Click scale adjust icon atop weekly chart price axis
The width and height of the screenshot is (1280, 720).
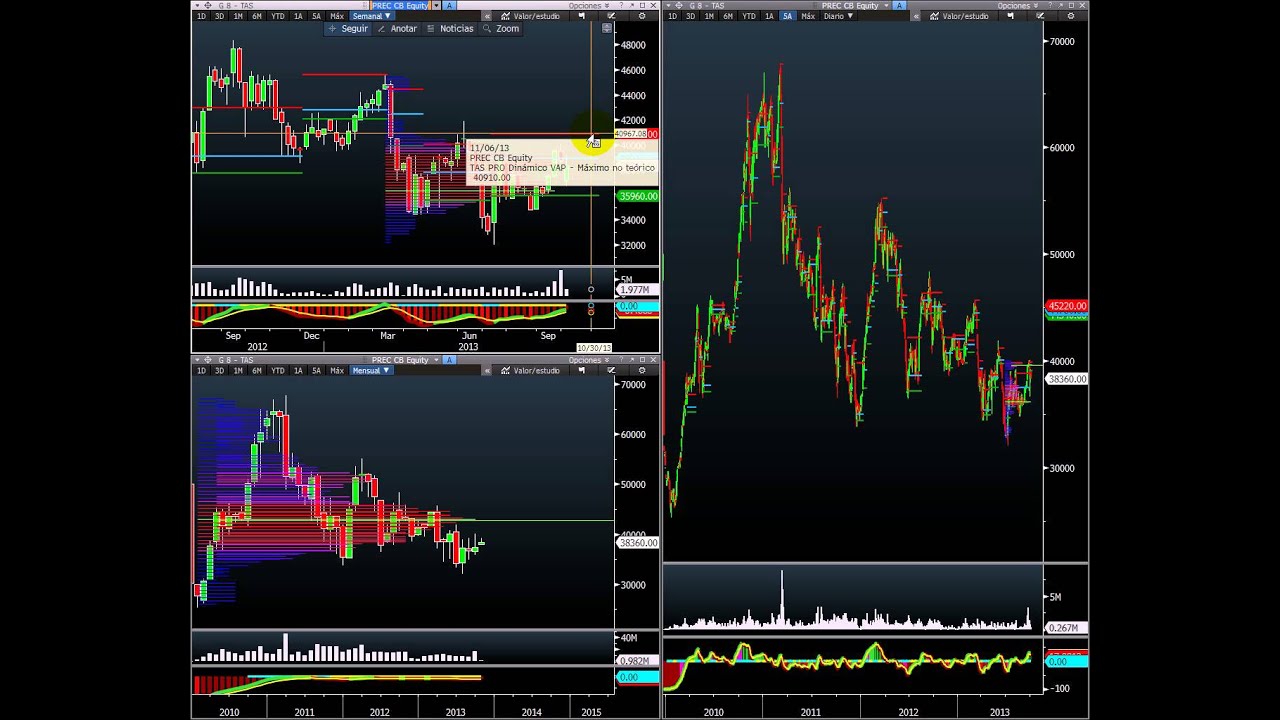[x=607, y=28]
